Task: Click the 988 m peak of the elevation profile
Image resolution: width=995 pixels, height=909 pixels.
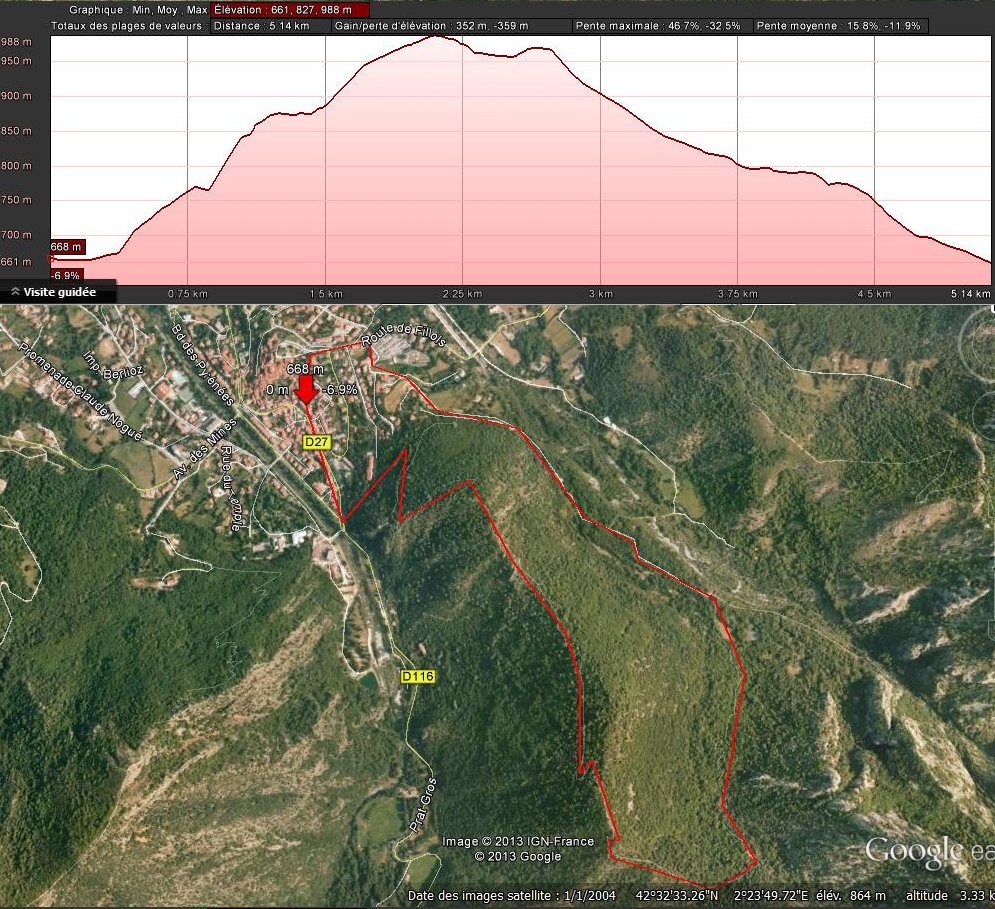Action: [x=436, y=38]
